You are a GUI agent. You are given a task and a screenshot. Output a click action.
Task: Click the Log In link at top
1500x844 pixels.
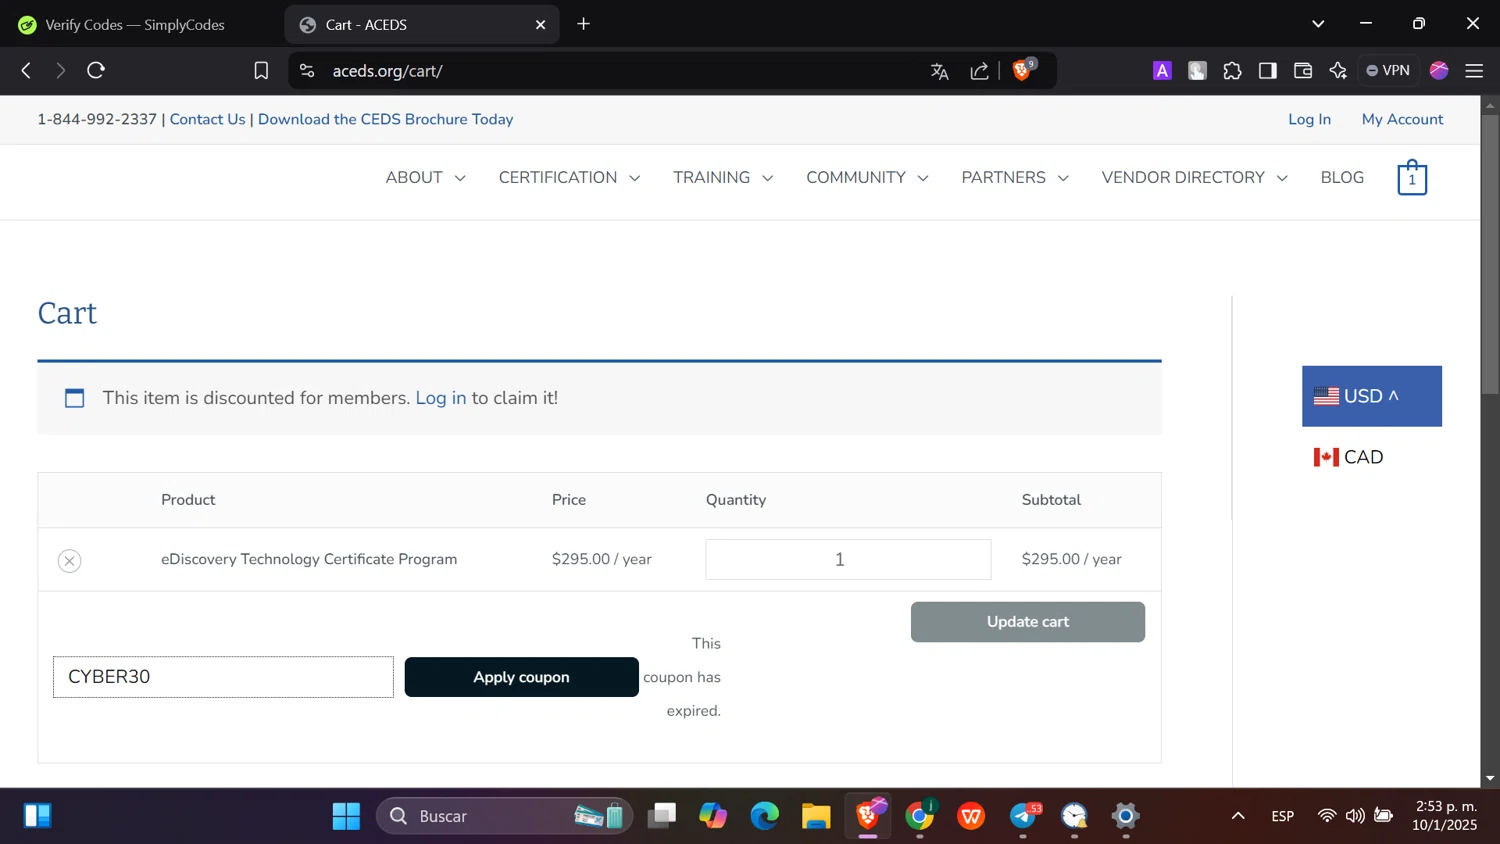[x=1309, y=119]
